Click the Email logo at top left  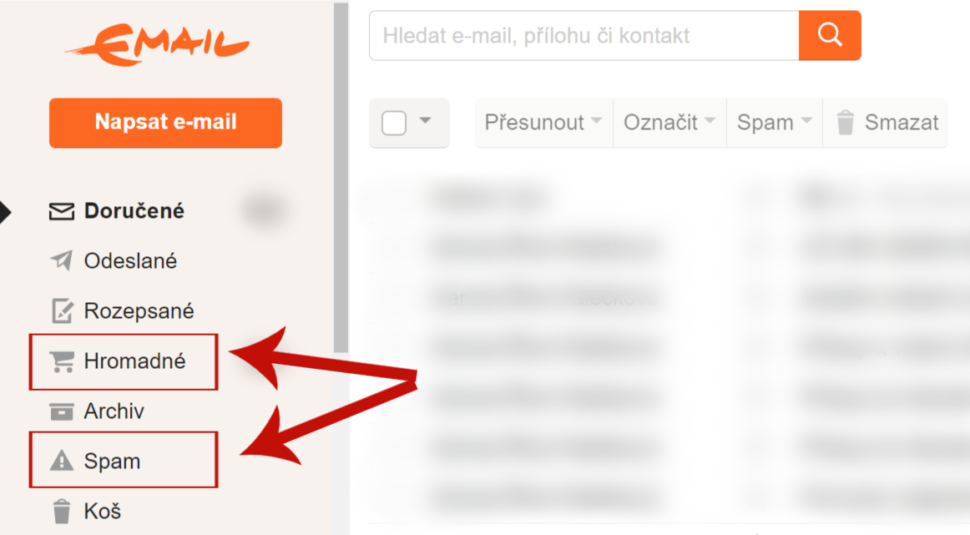[x=157, y=45]
